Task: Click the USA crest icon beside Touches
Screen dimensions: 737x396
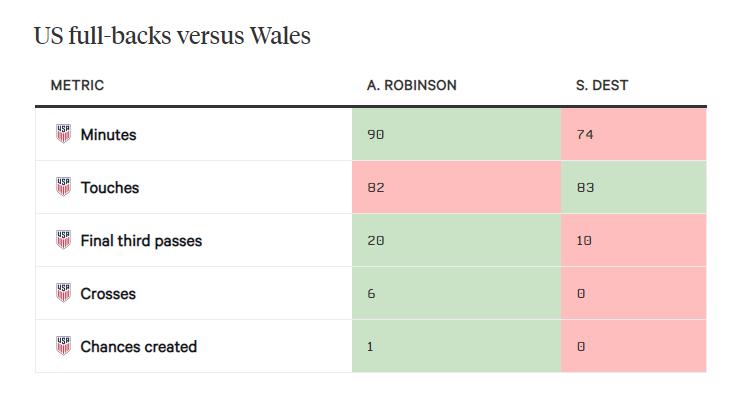Action: click(63, 187)
